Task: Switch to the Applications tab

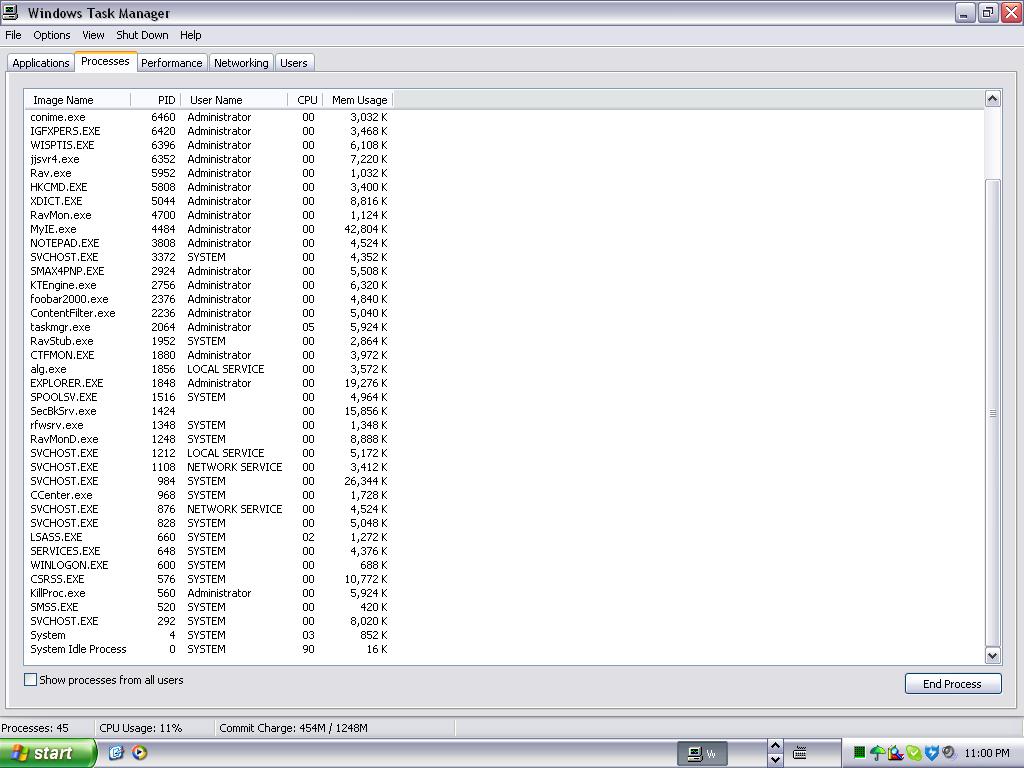Action: tap(40, 63)
